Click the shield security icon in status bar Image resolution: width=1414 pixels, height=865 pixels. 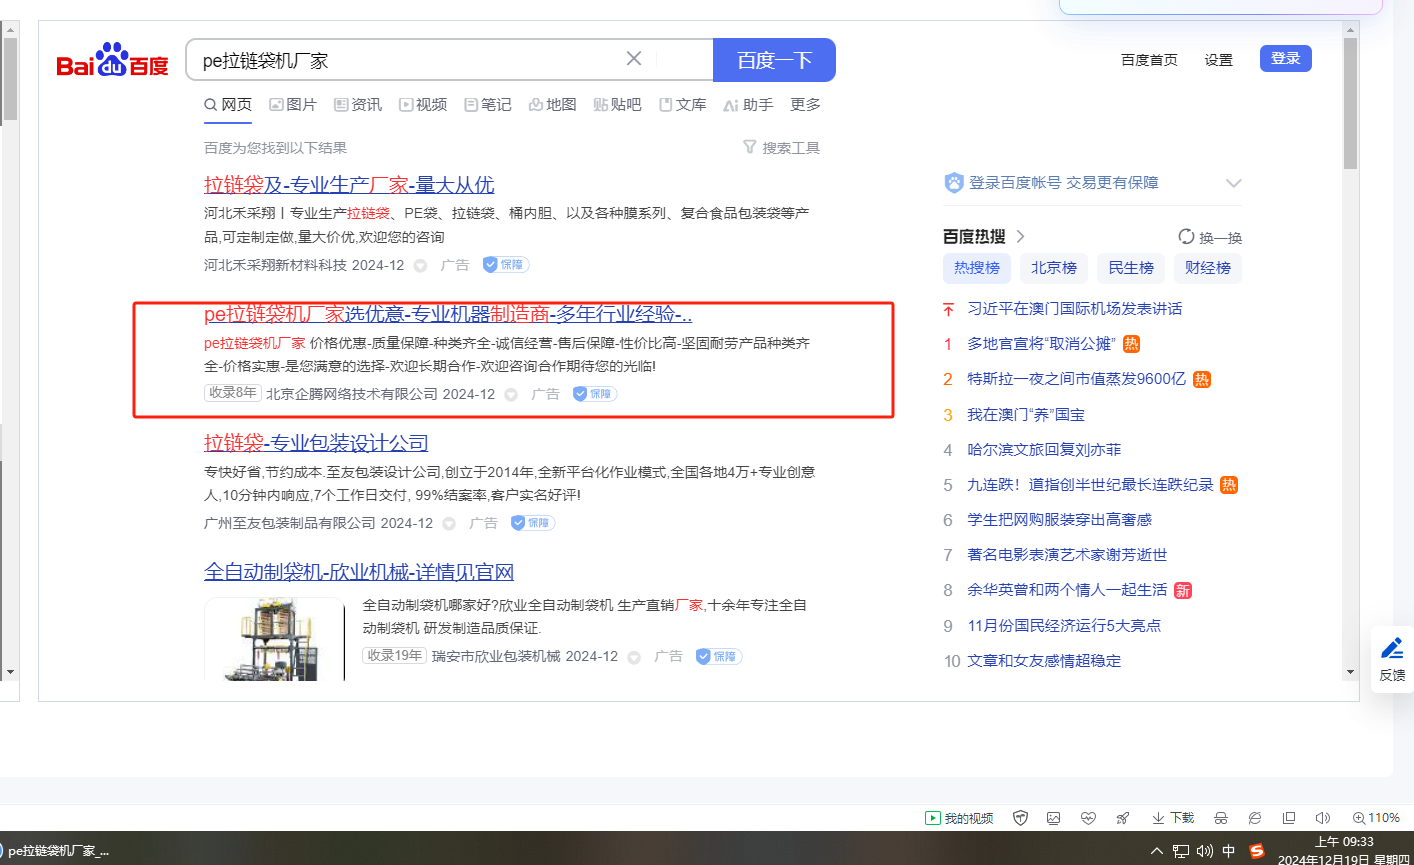(x=1020, y=818)
